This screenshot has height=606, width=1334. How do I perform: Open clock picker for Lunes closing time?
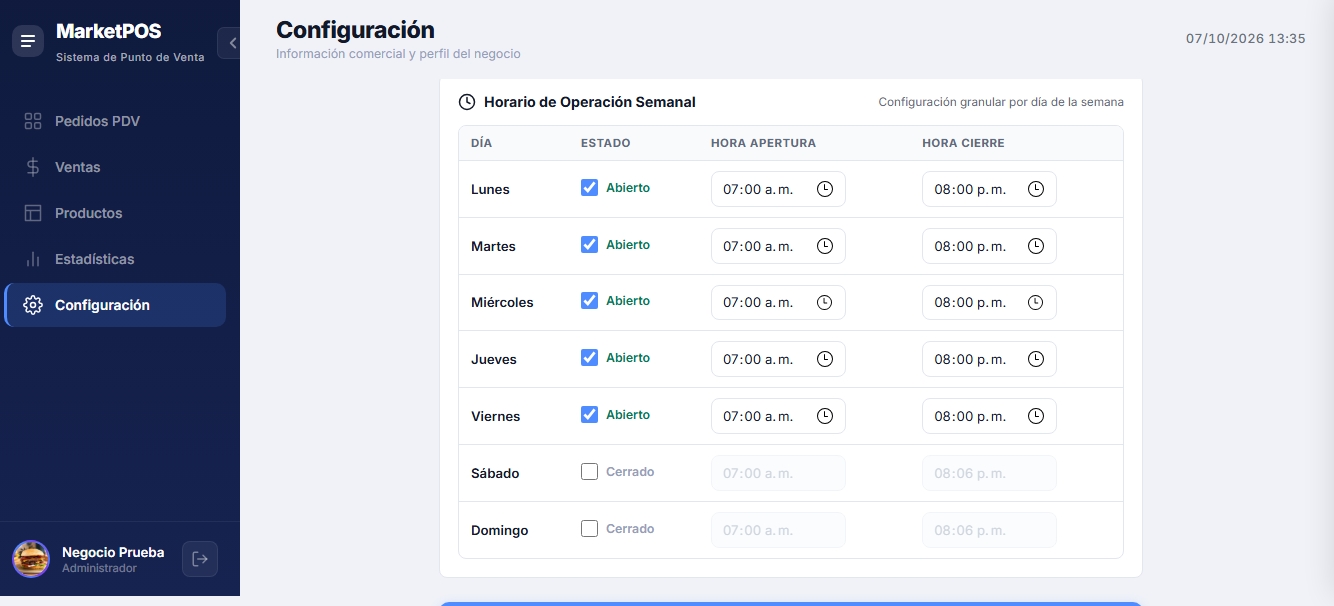click(1036, 189)
